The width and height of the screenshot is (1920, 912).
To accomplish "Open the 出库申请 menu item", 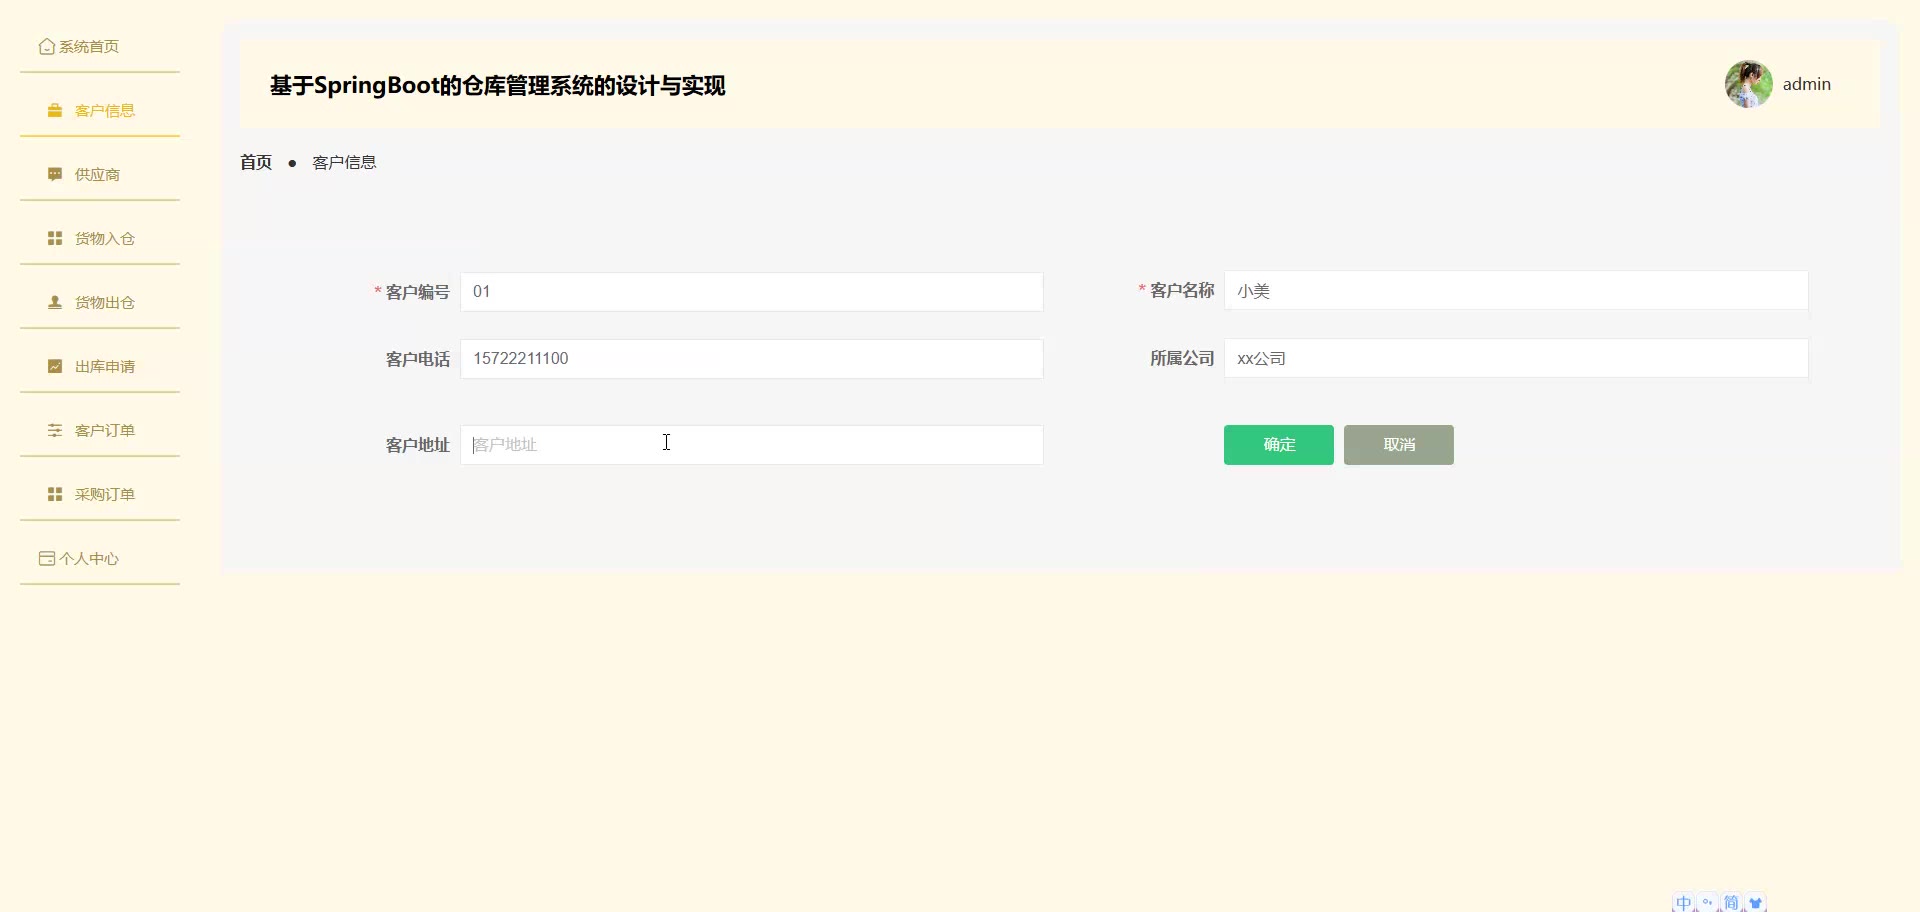I will (x=100, y=367).
